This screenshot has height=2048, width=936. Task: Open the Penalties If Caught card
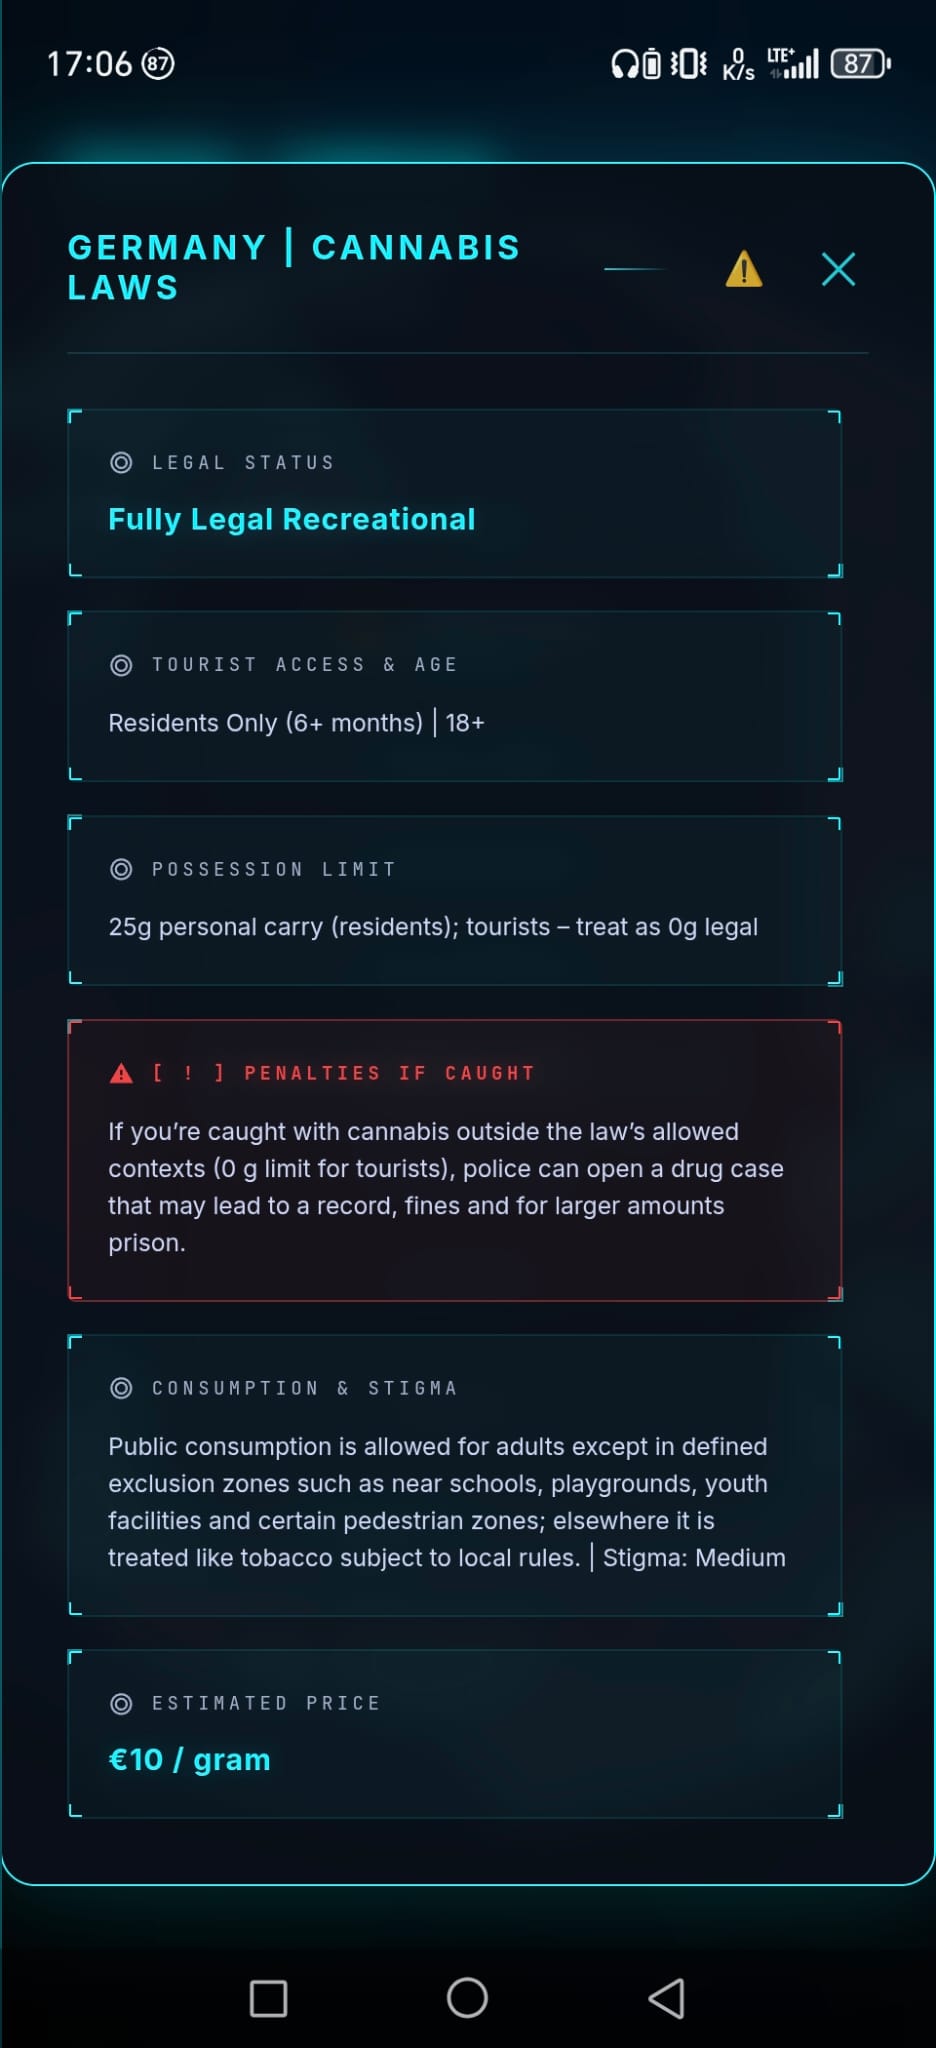pyautogui.click(x=455, y=1161)
